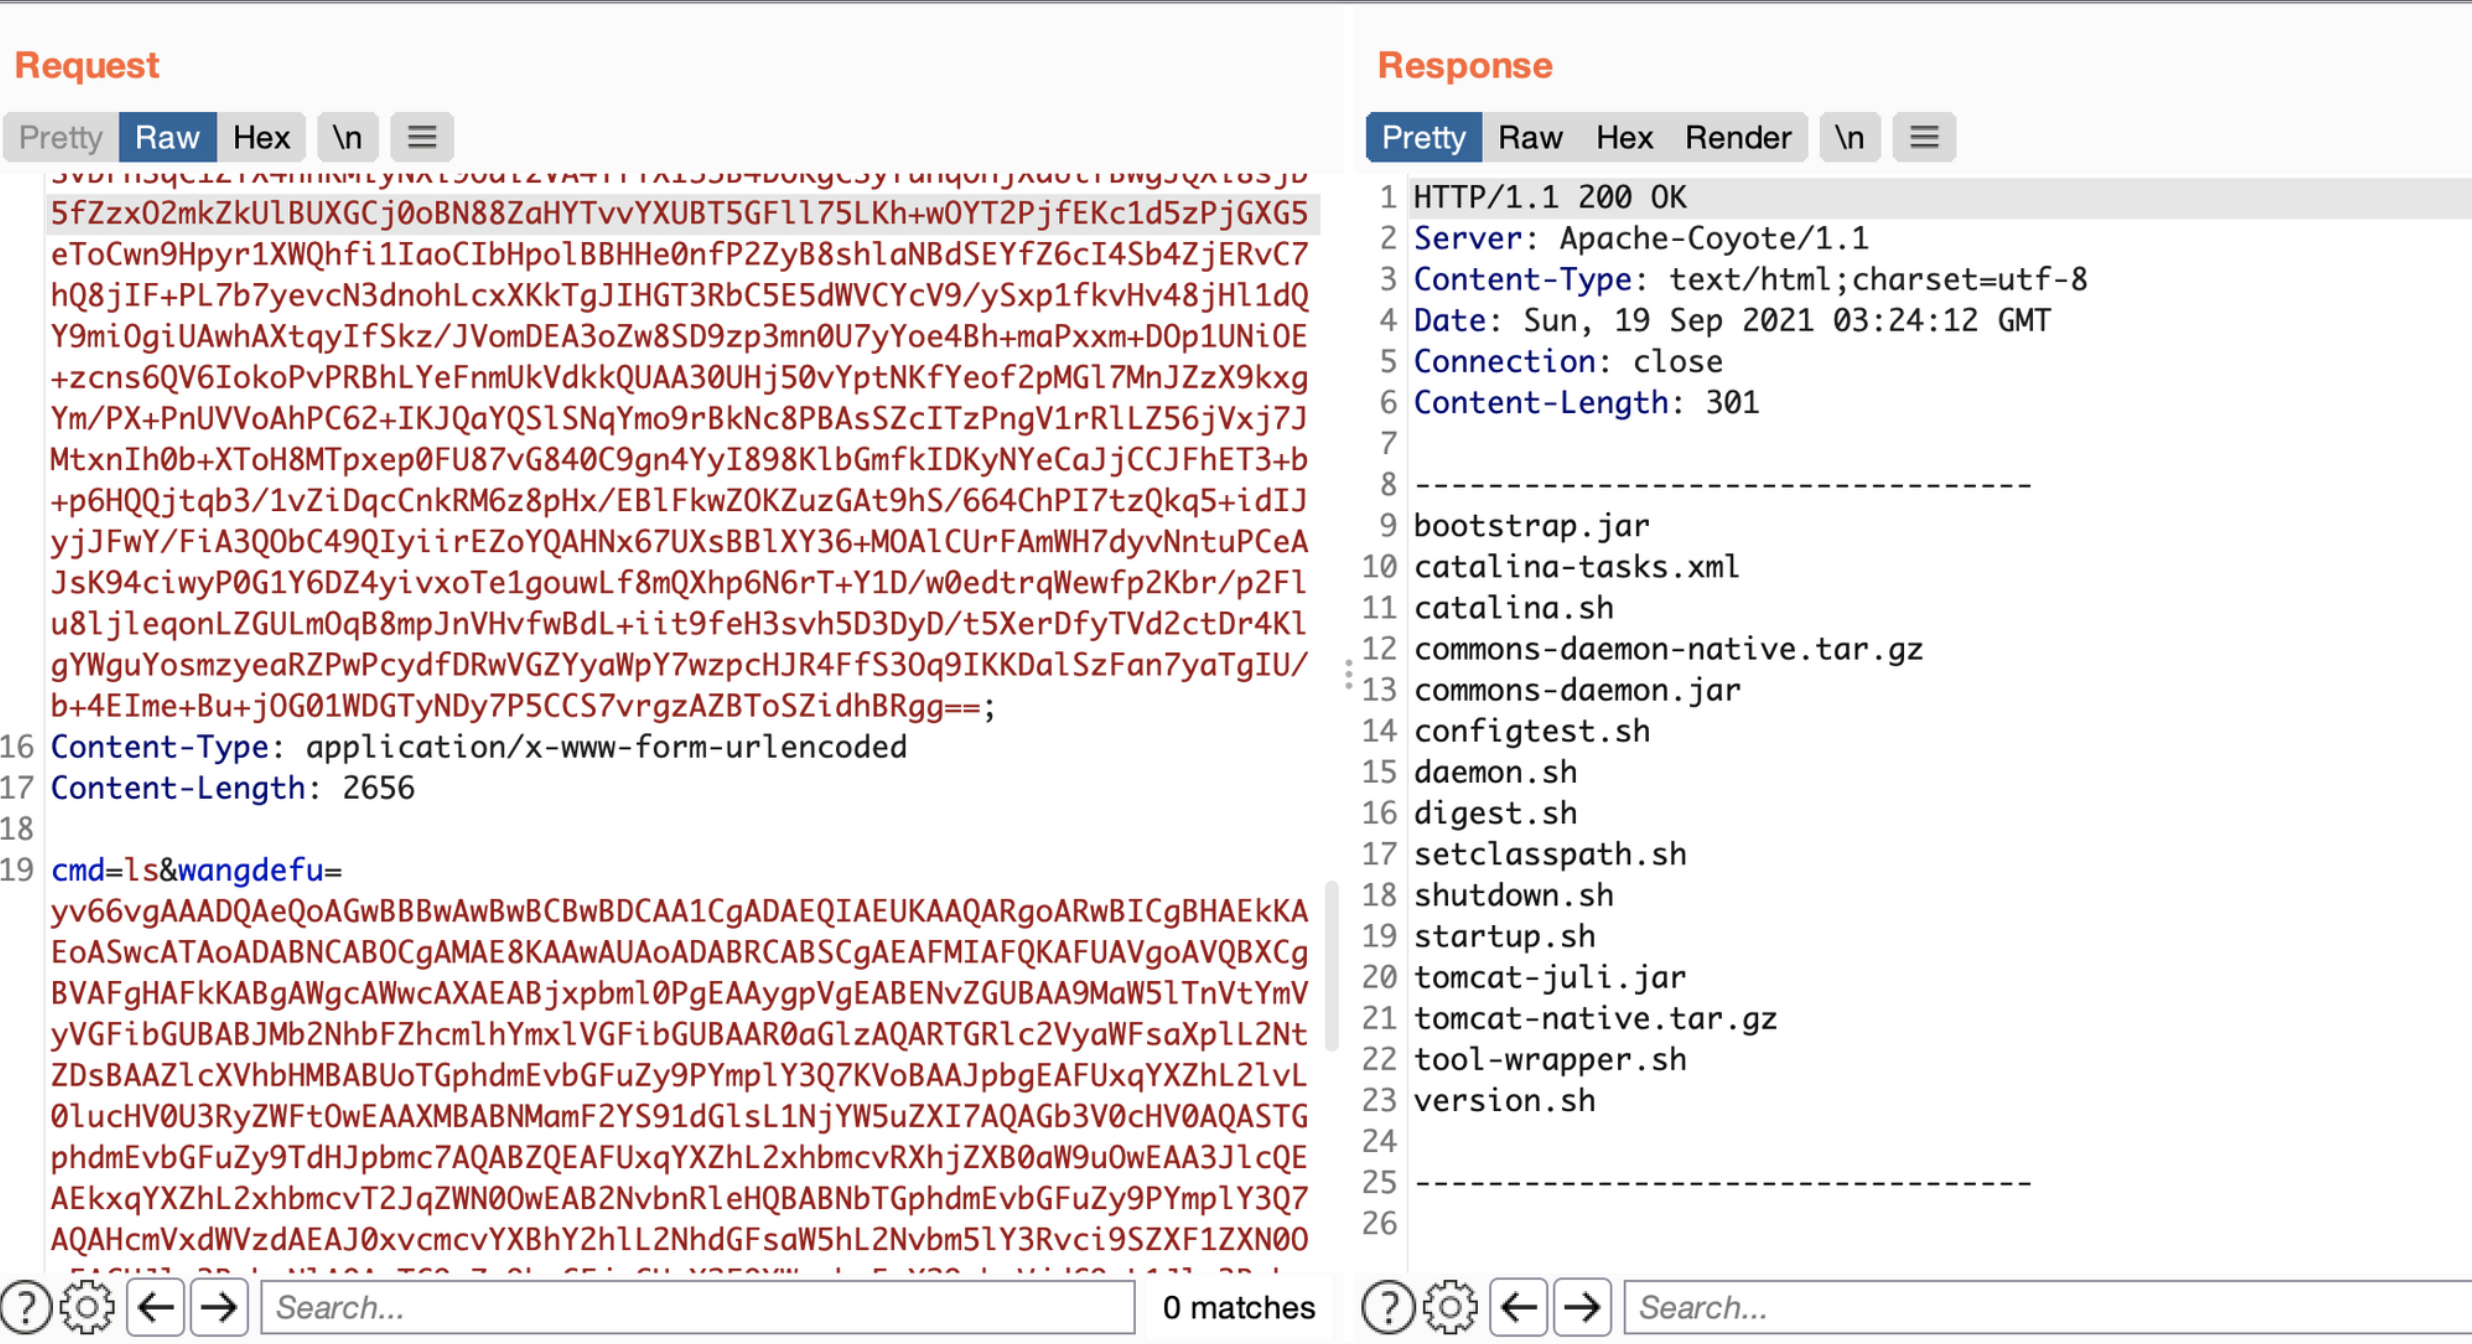The height and width of the screenshot is (1344, 2472).
Task: Toggle non-printable characters in Response
Action: coord(1849,137)
